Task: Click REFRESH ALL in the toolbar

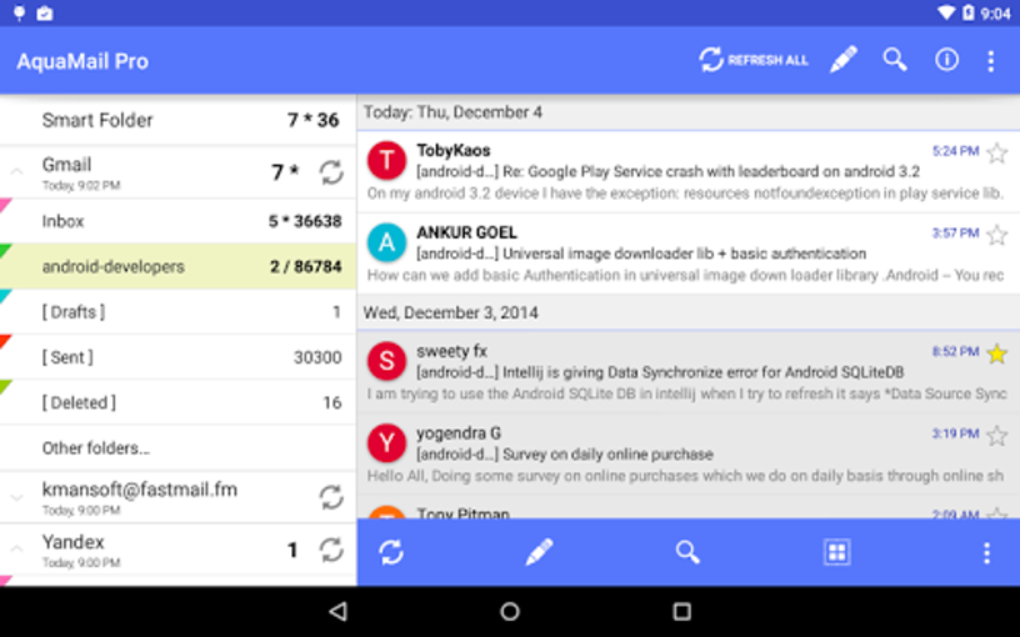Action: [752, 60]
